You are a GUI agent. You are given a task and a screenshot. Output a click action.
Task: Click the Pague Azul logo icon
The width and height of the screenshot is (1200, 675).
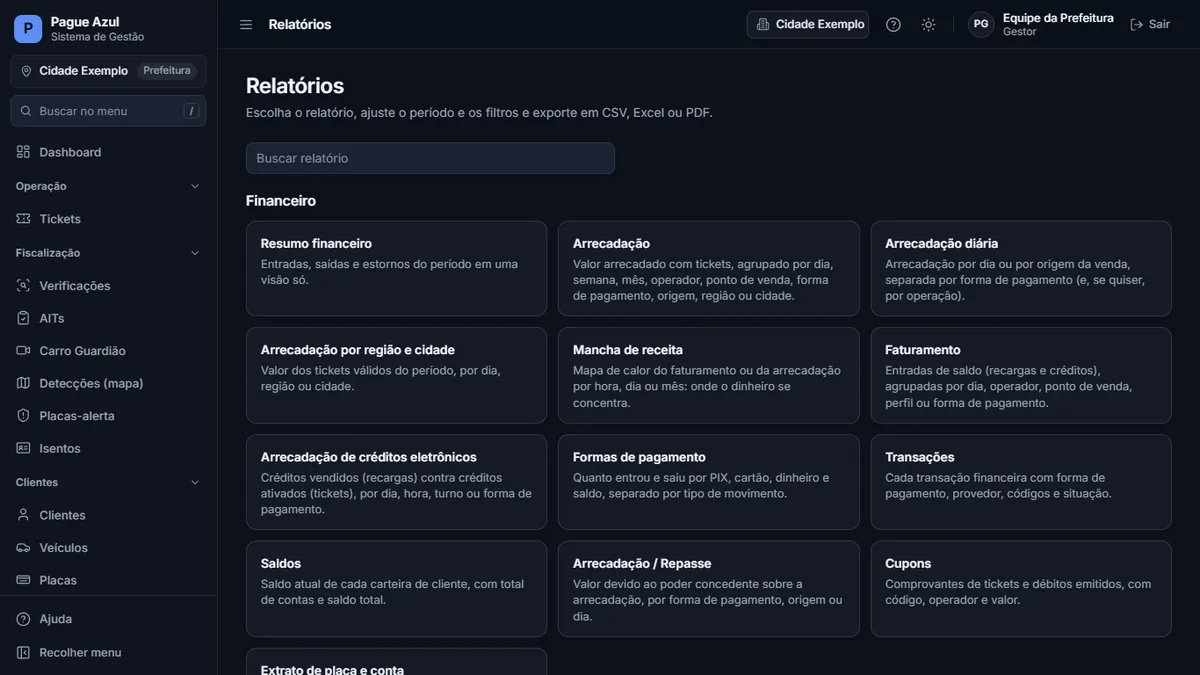pos(28,29)
